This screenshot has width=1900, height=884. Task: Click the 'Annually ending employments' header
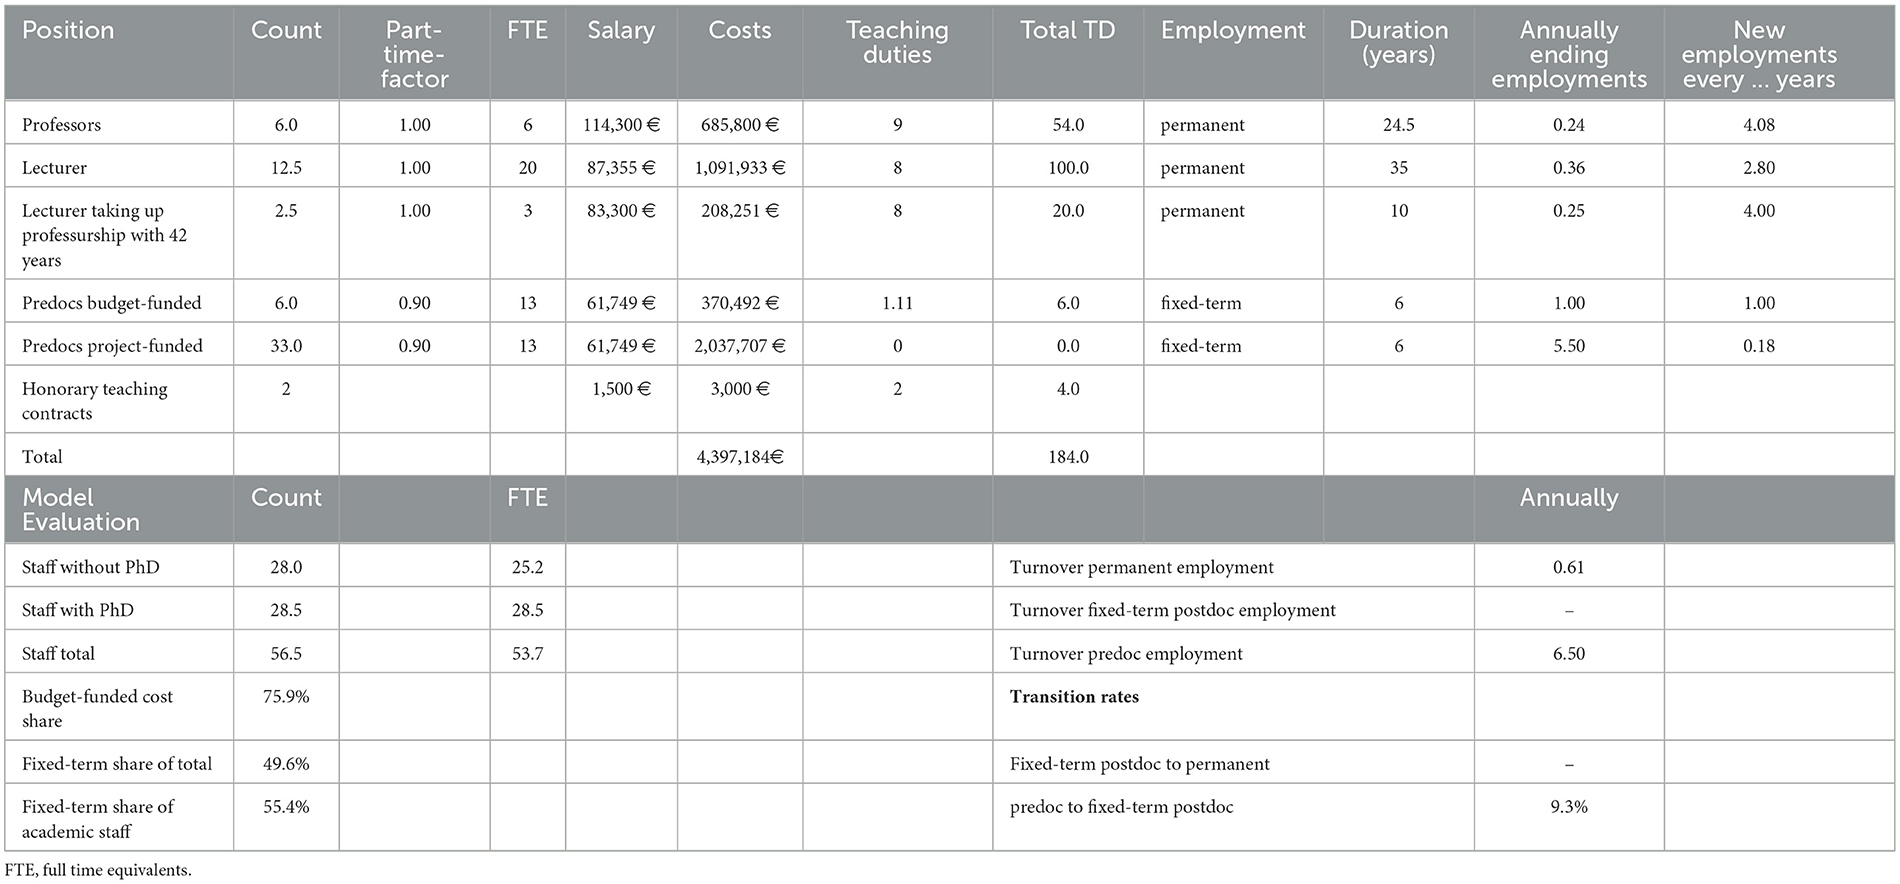[x=1569, y=55]
